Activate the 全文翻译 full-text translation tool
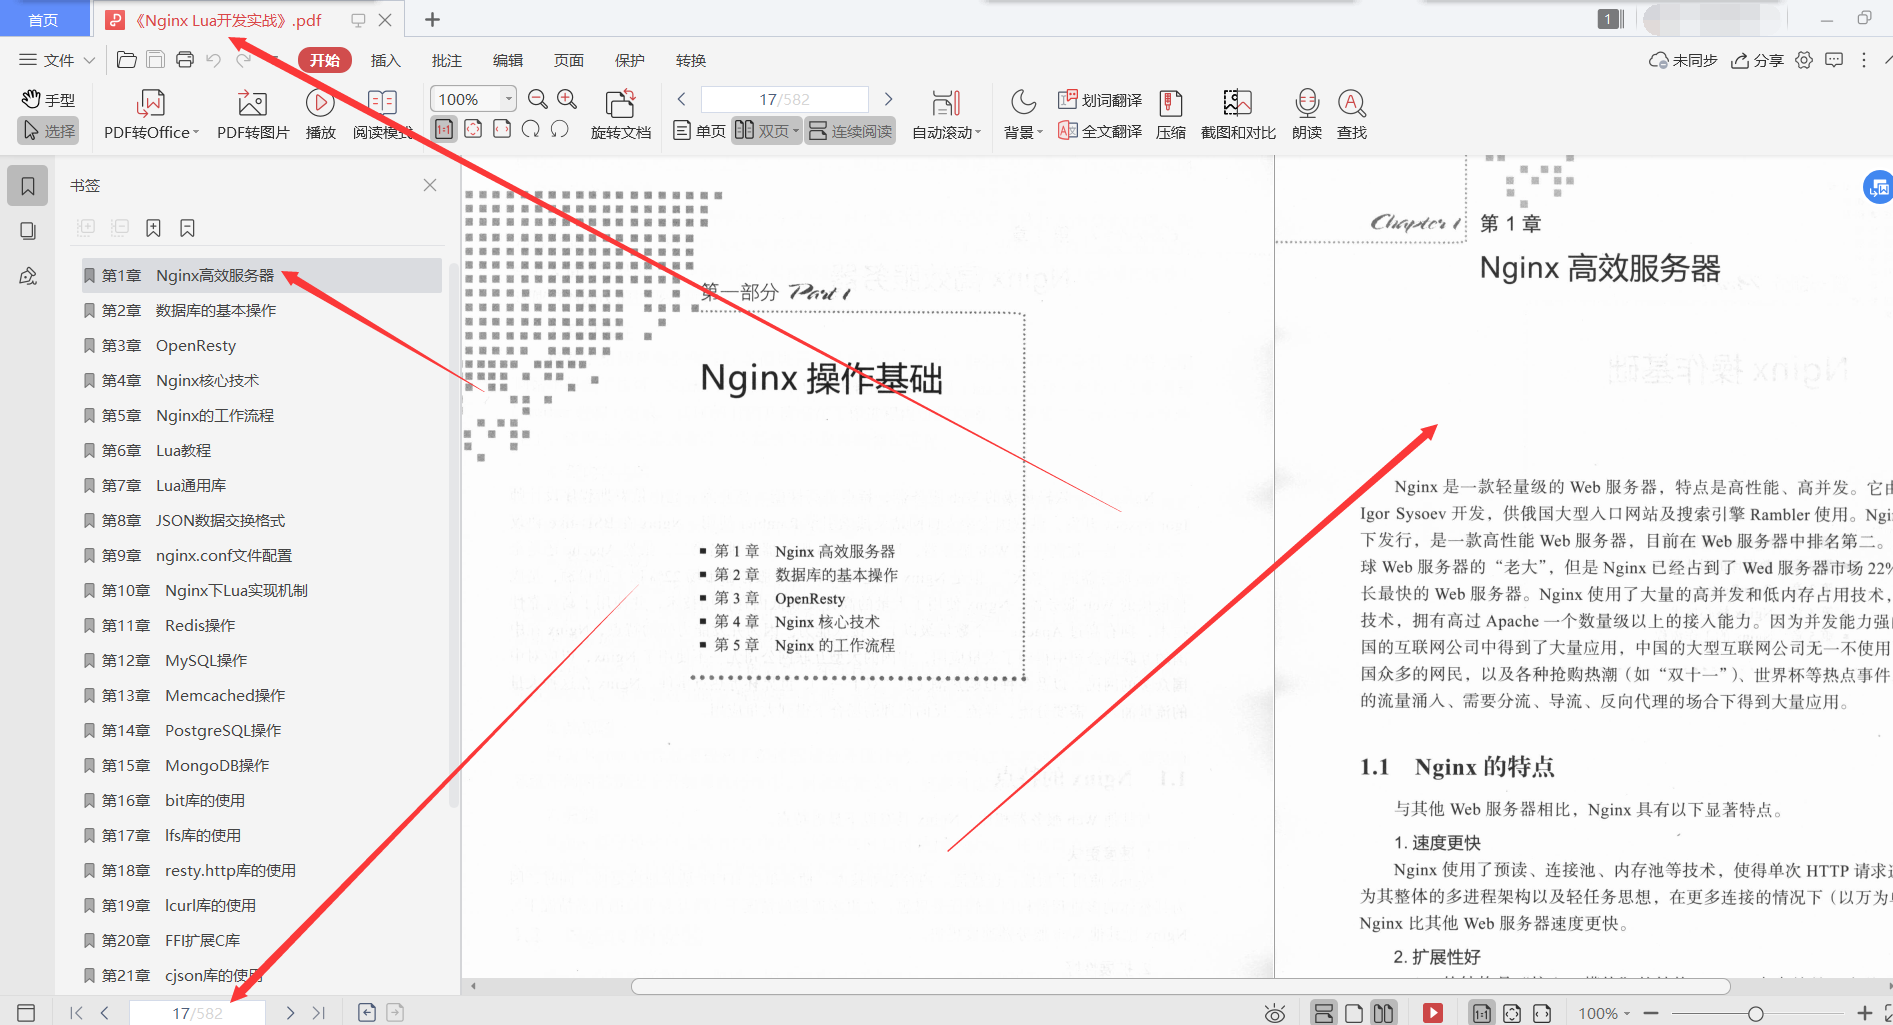Image resolution: width=1893 pixels, height=1025 pixels. pyautogui.click(x=1099, y=131)
